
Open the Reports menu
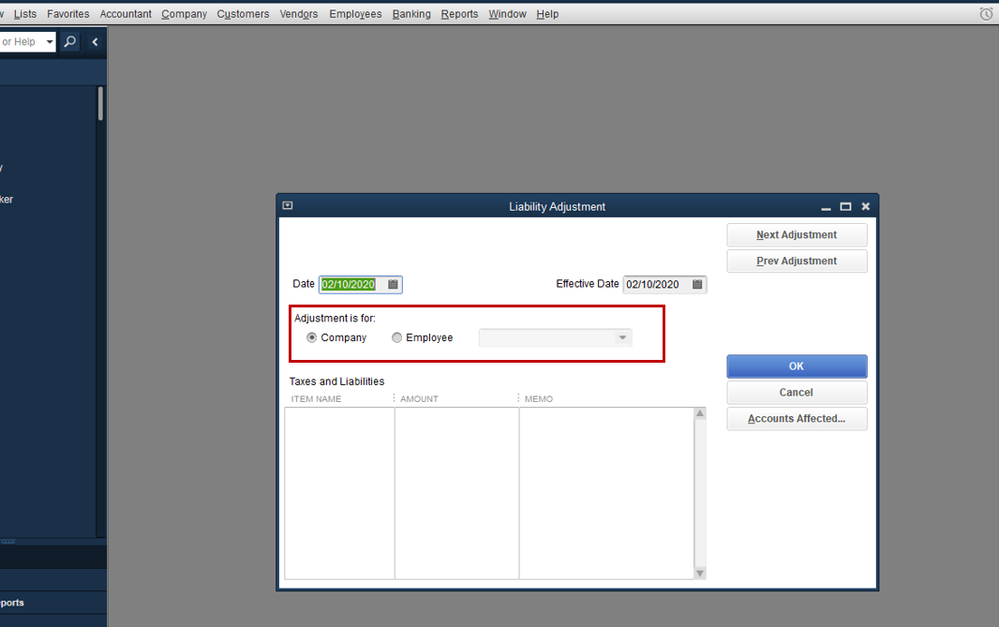[459, 14]
